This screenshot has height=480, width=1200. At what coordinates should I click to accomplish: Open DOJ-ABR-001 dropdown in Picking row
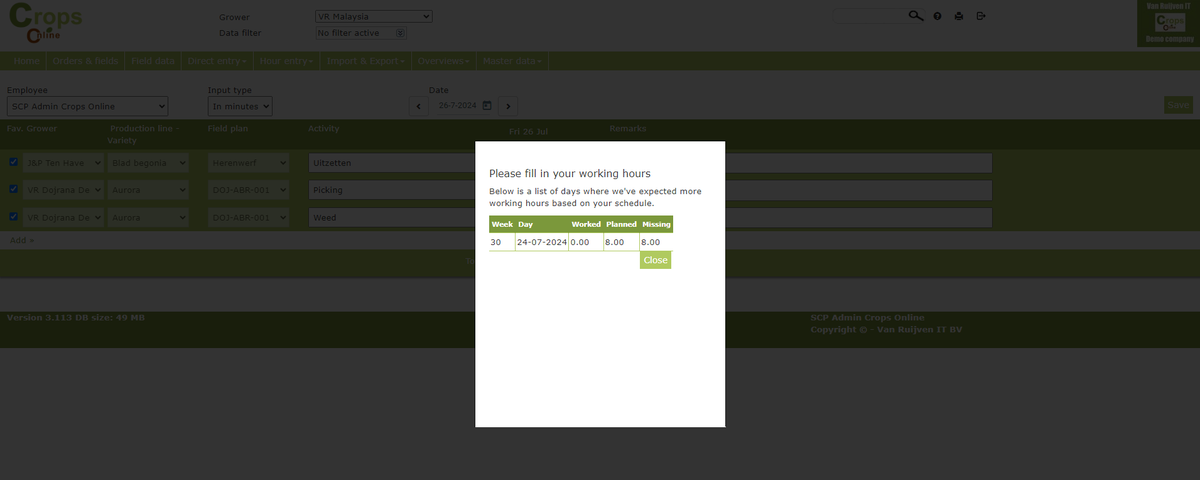[249, 190]
